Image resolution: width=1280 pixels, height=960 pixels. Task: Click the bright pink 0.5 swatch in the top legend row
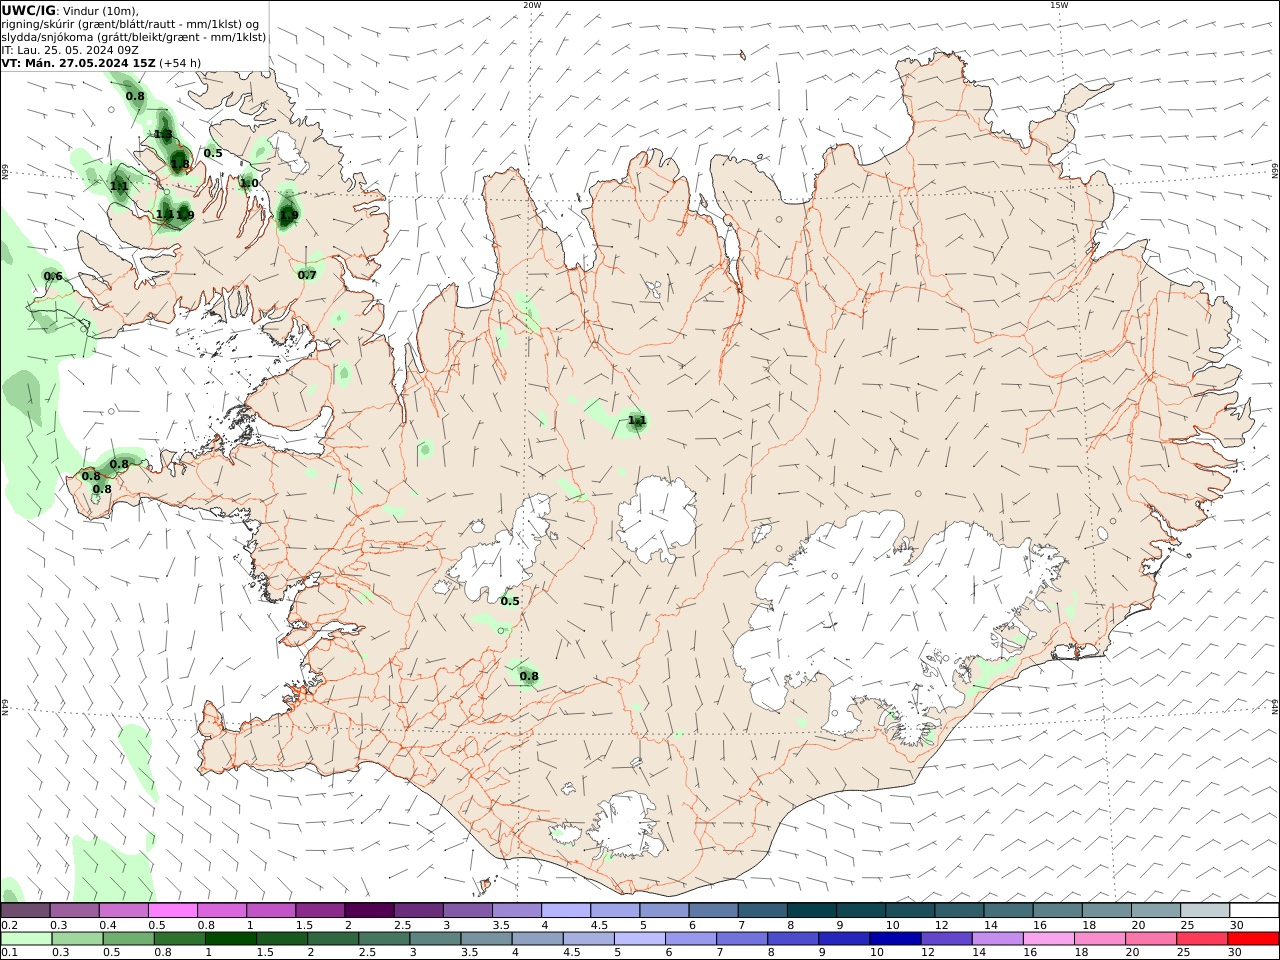pos(173,911)
